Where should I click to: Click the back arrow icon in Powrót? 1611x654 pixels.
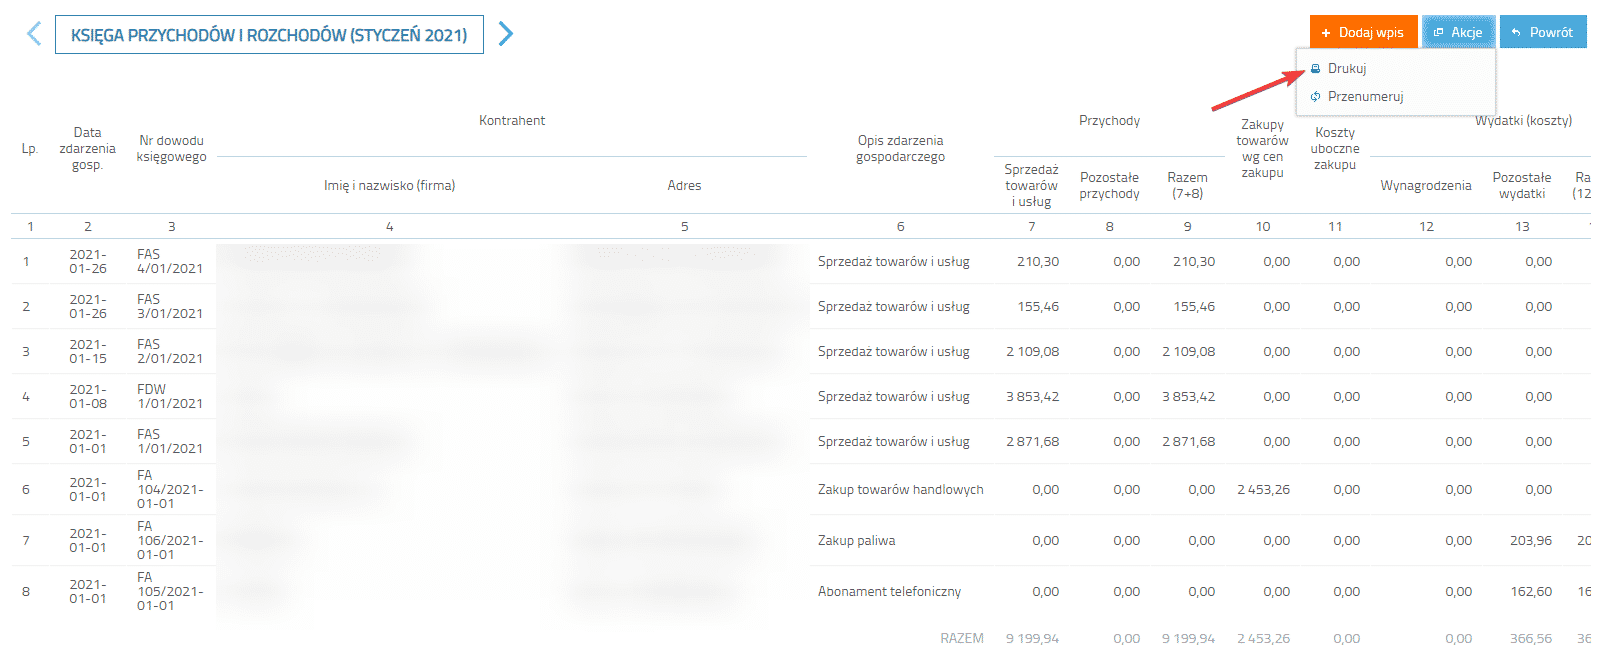(x=1516, y=33)
